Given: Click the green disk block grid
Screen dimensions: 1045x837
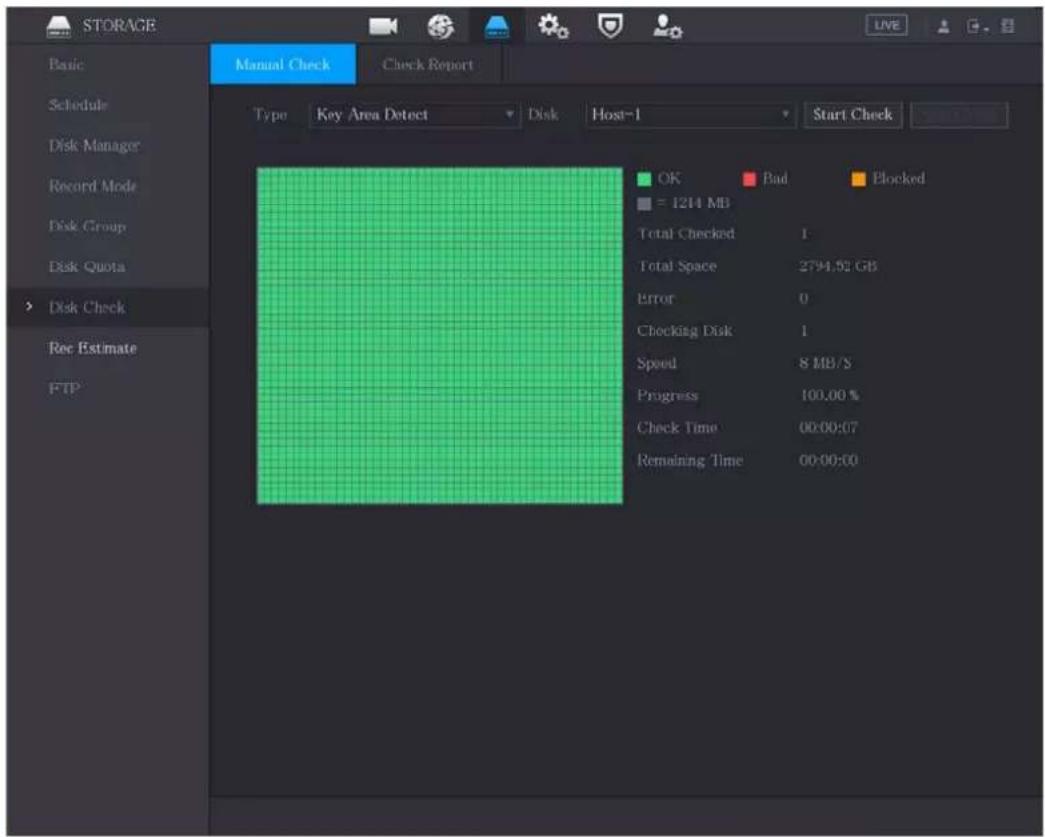Looking at the screenshot, I should point(440,335).
